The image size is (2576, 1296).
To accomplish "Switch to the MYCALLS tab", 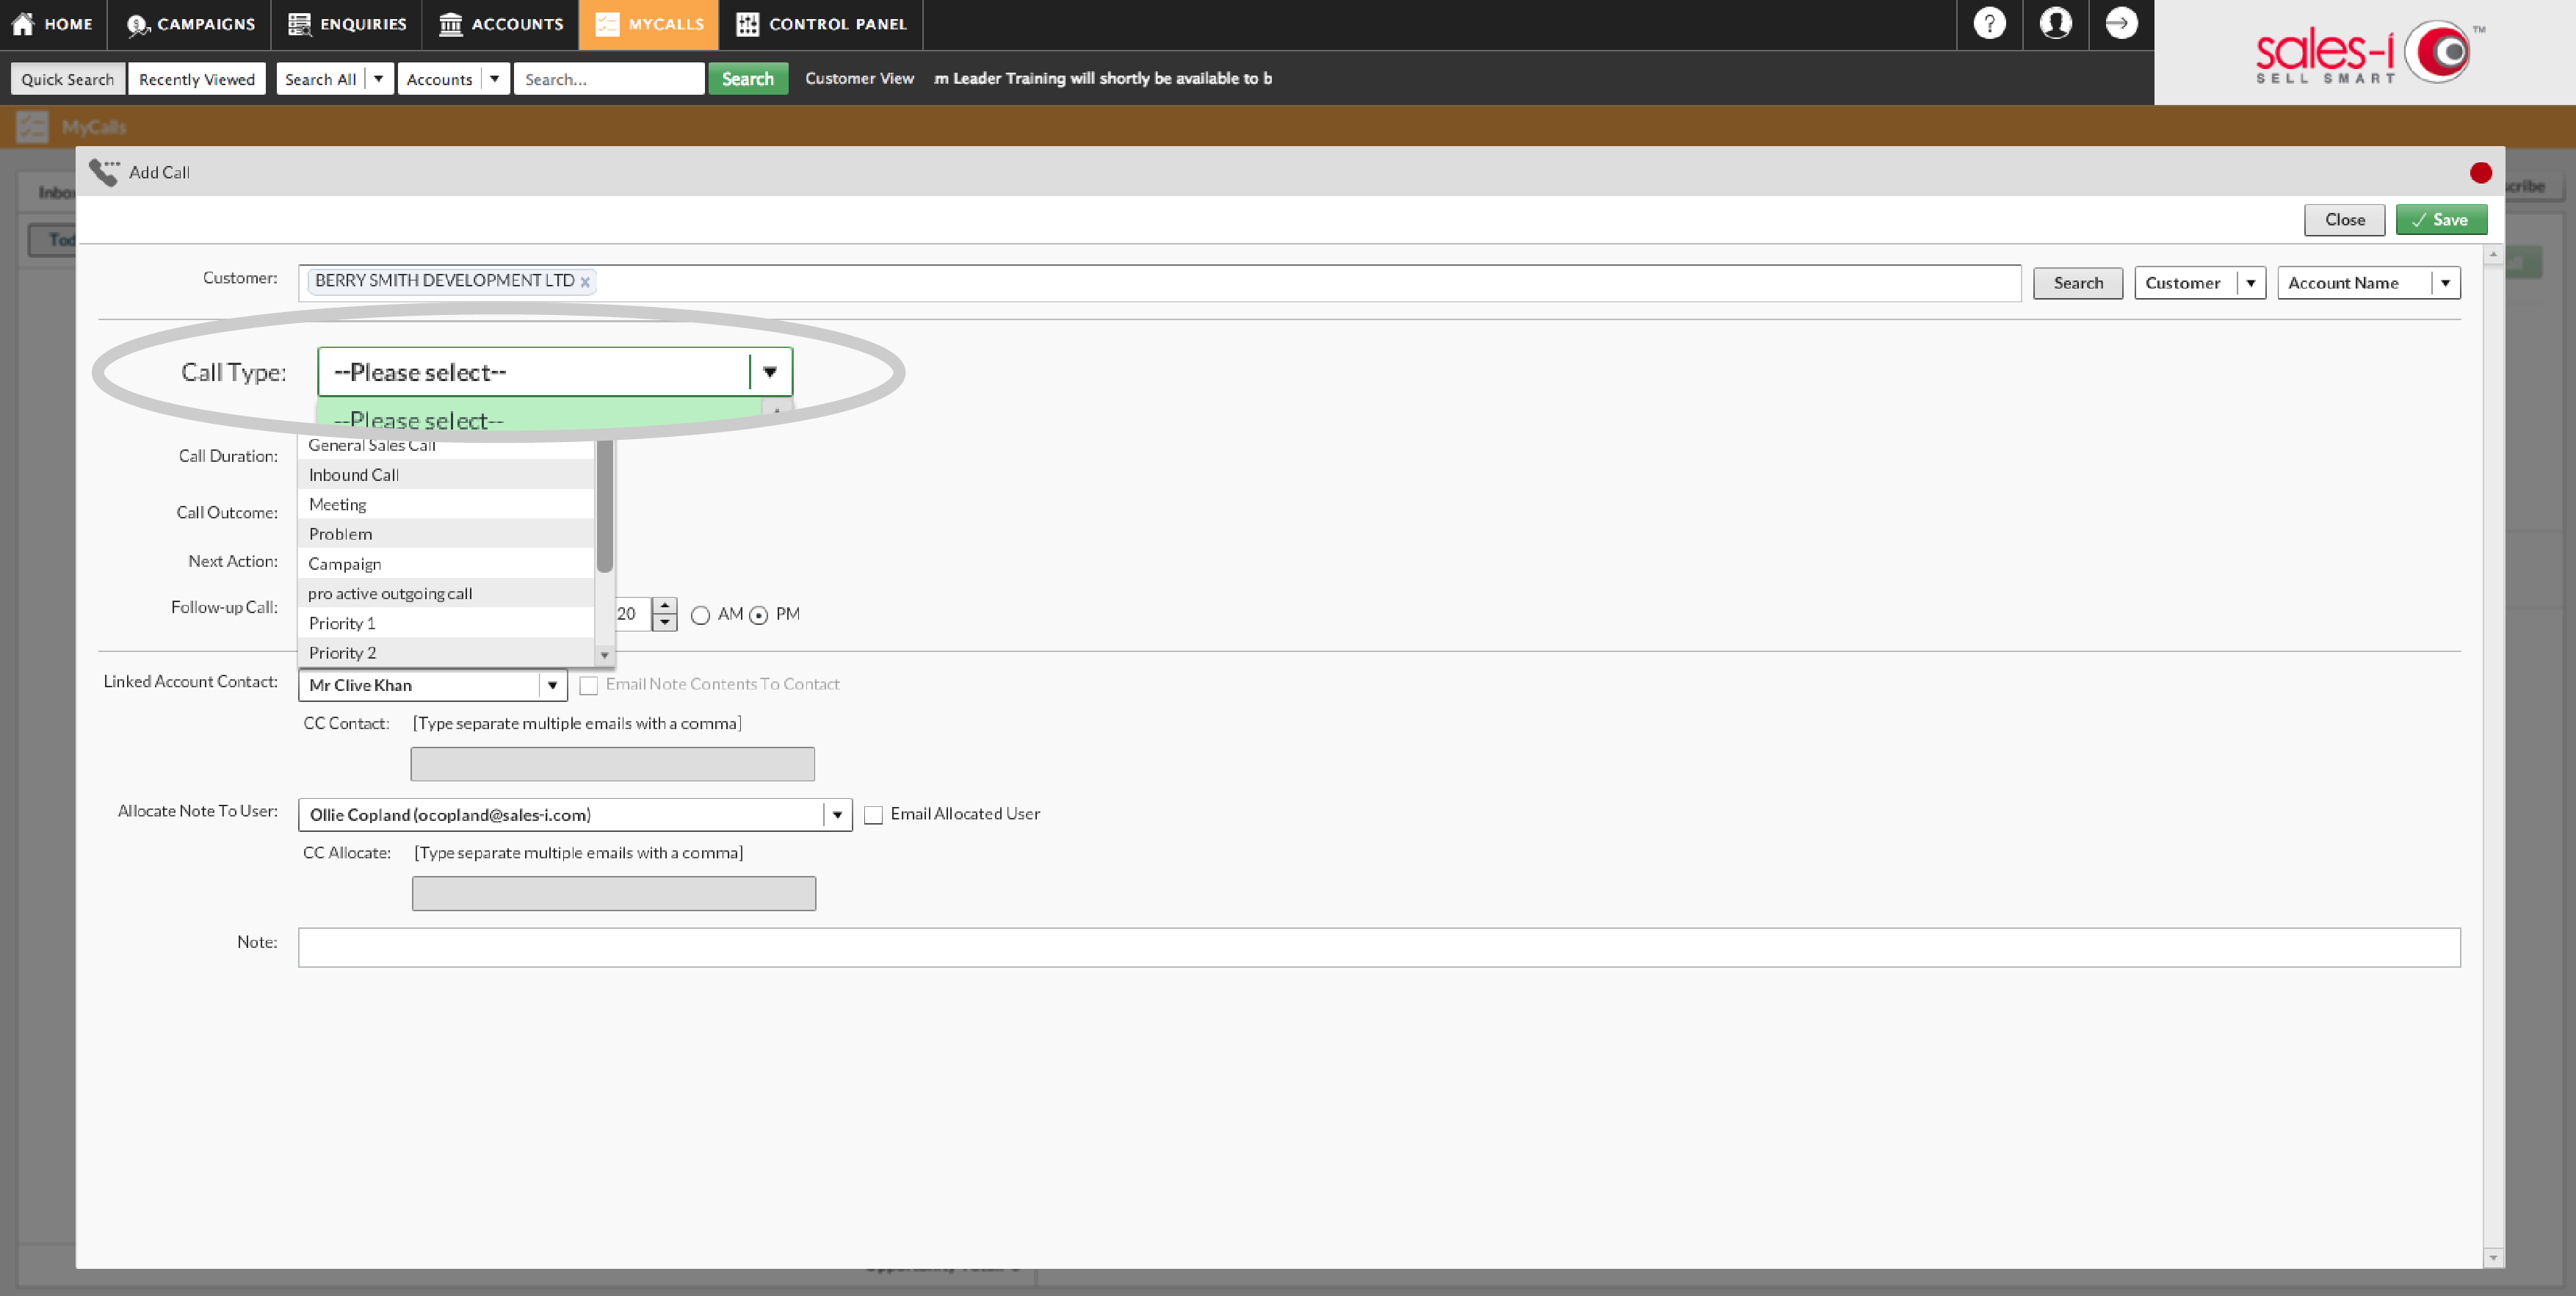I will point(647,24).
